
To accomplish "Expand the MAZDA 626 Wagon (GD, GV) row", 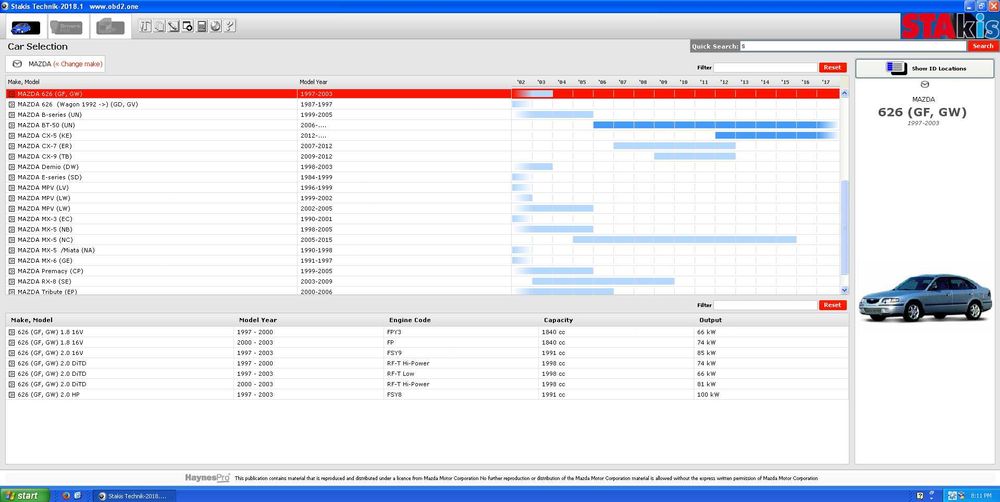I will [x=12, y=104].
